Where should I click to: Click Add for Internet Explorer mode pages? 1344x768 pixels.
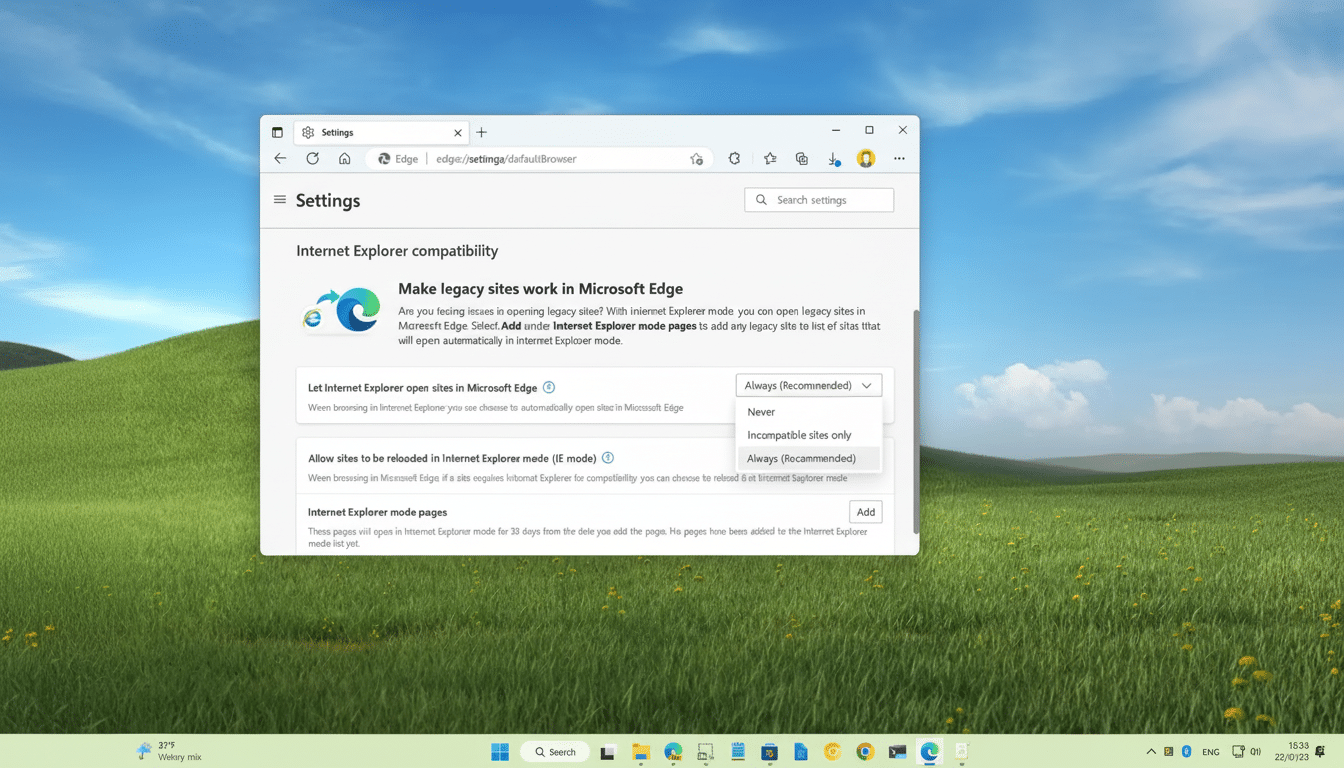coord(865,511)
